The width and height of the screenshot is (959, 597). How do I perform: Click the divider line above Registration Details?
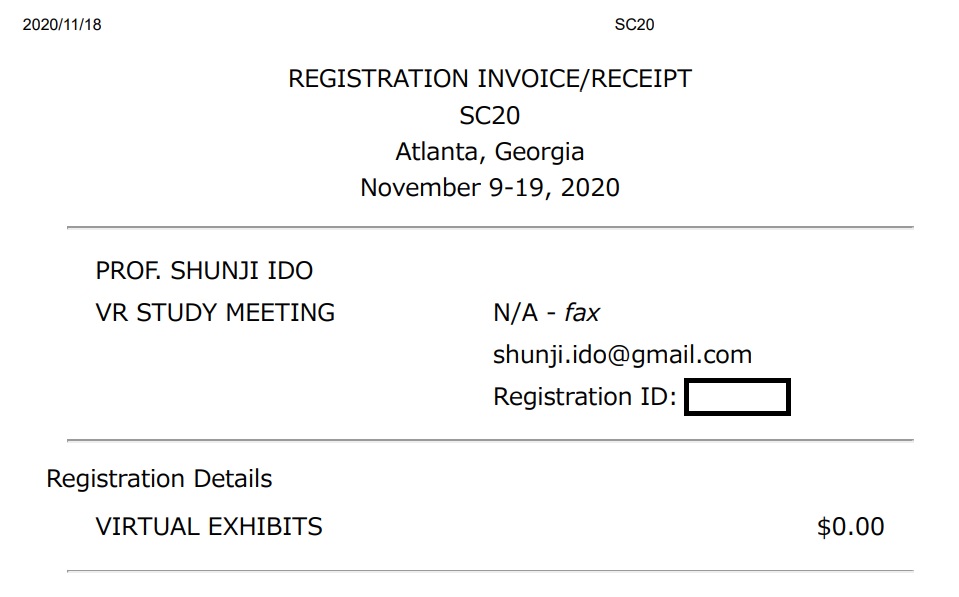pyautogui.click(x=489, y=440)
